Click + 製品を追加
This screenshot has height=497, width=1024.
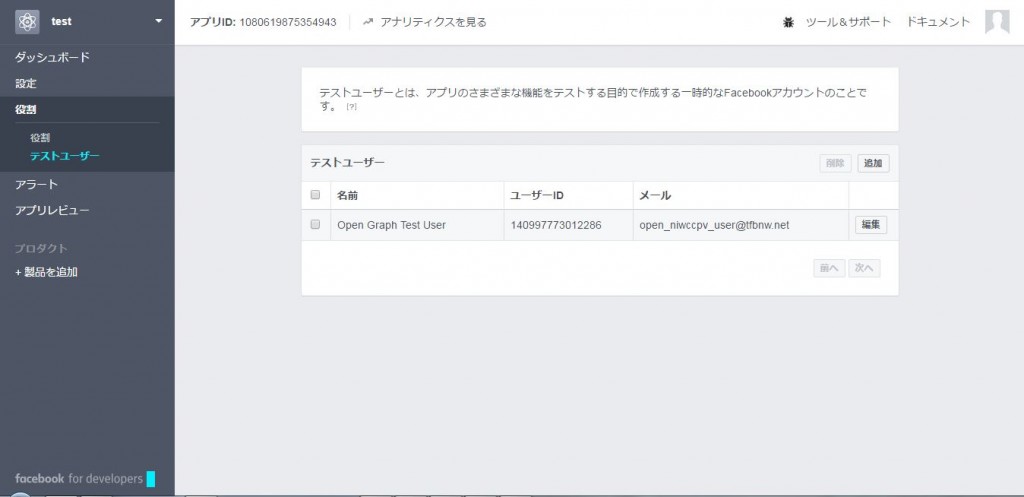coord(46,272)
